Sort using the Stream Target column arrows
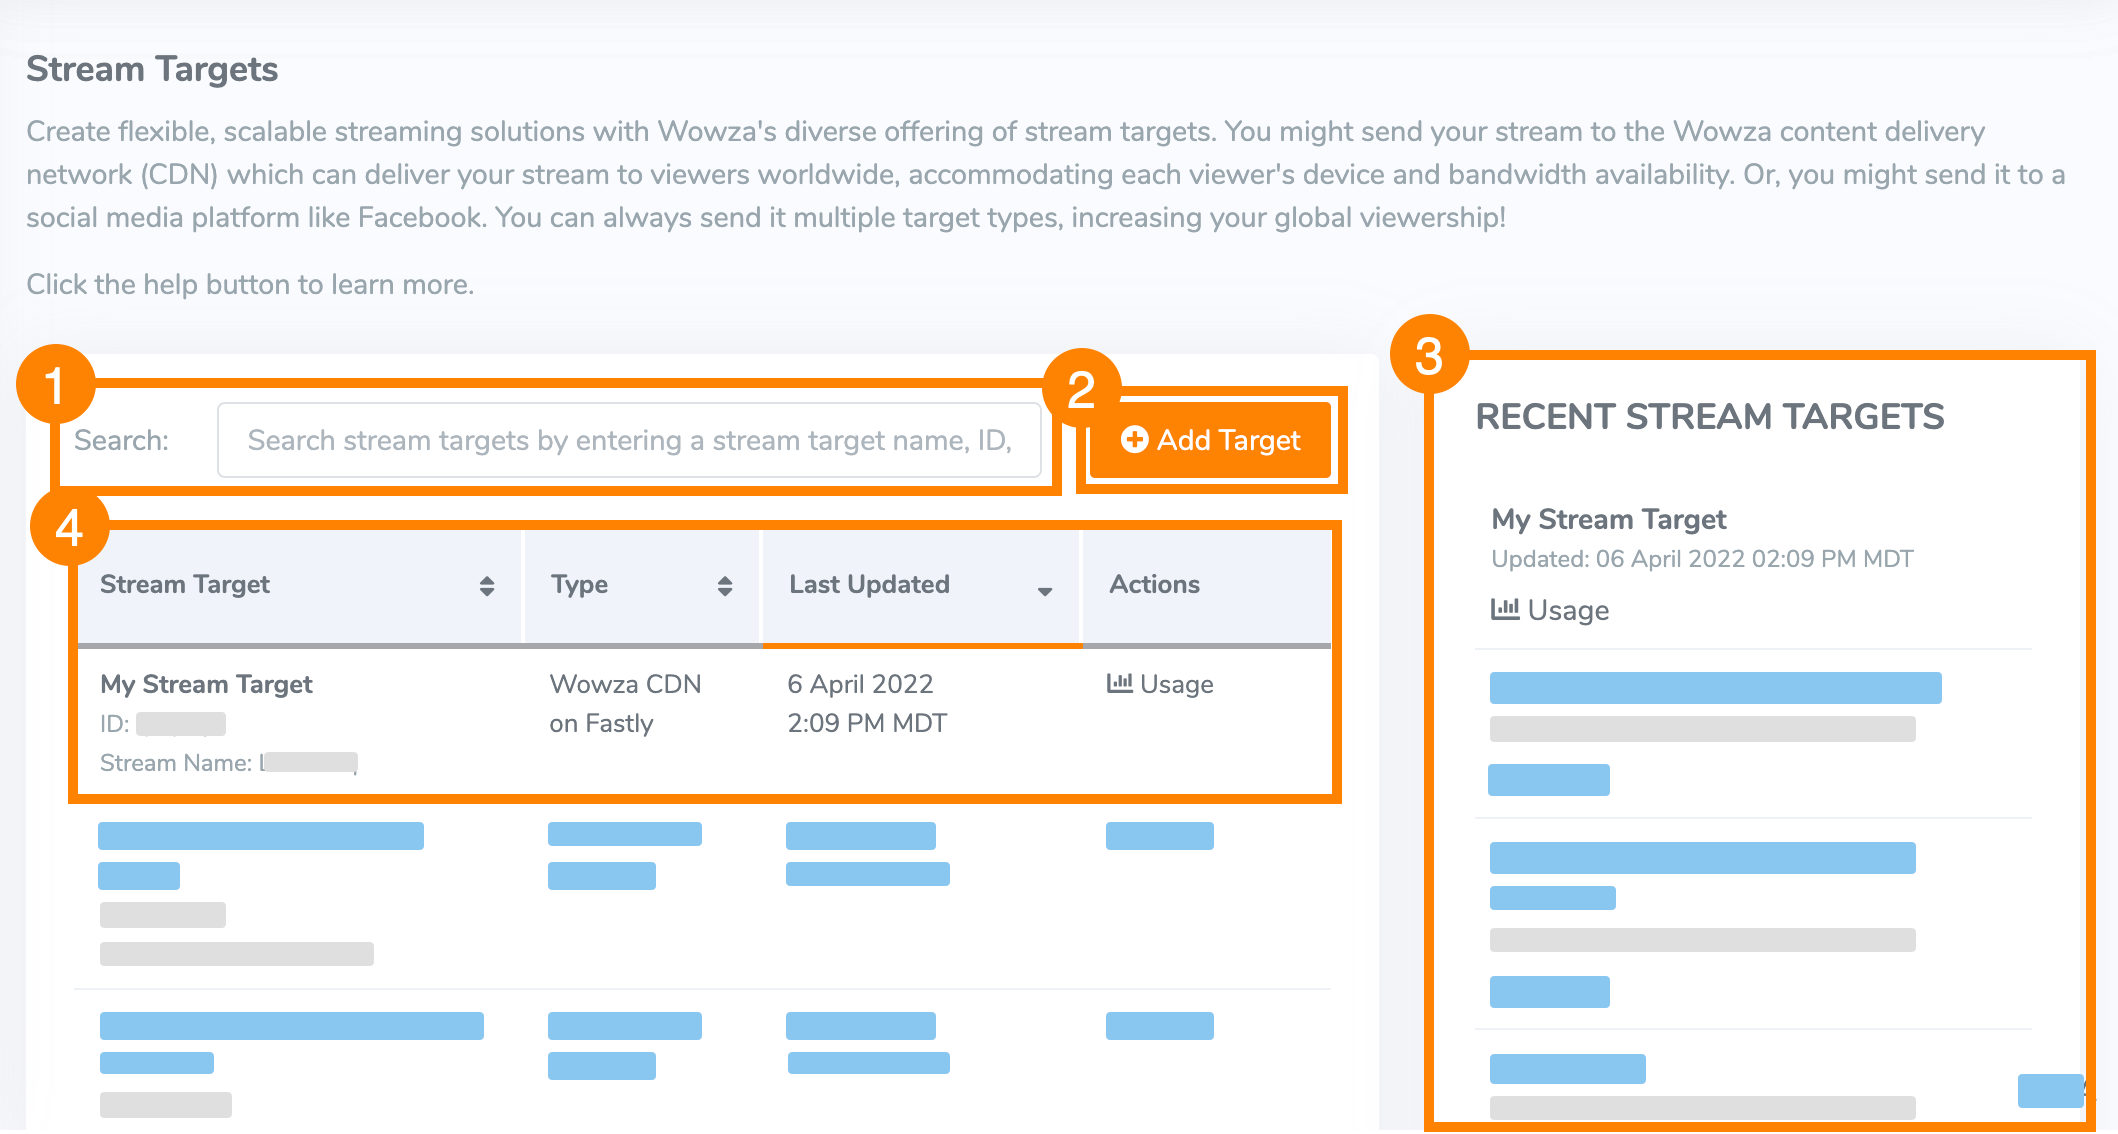2118x1134 pixels. [487, 586]
